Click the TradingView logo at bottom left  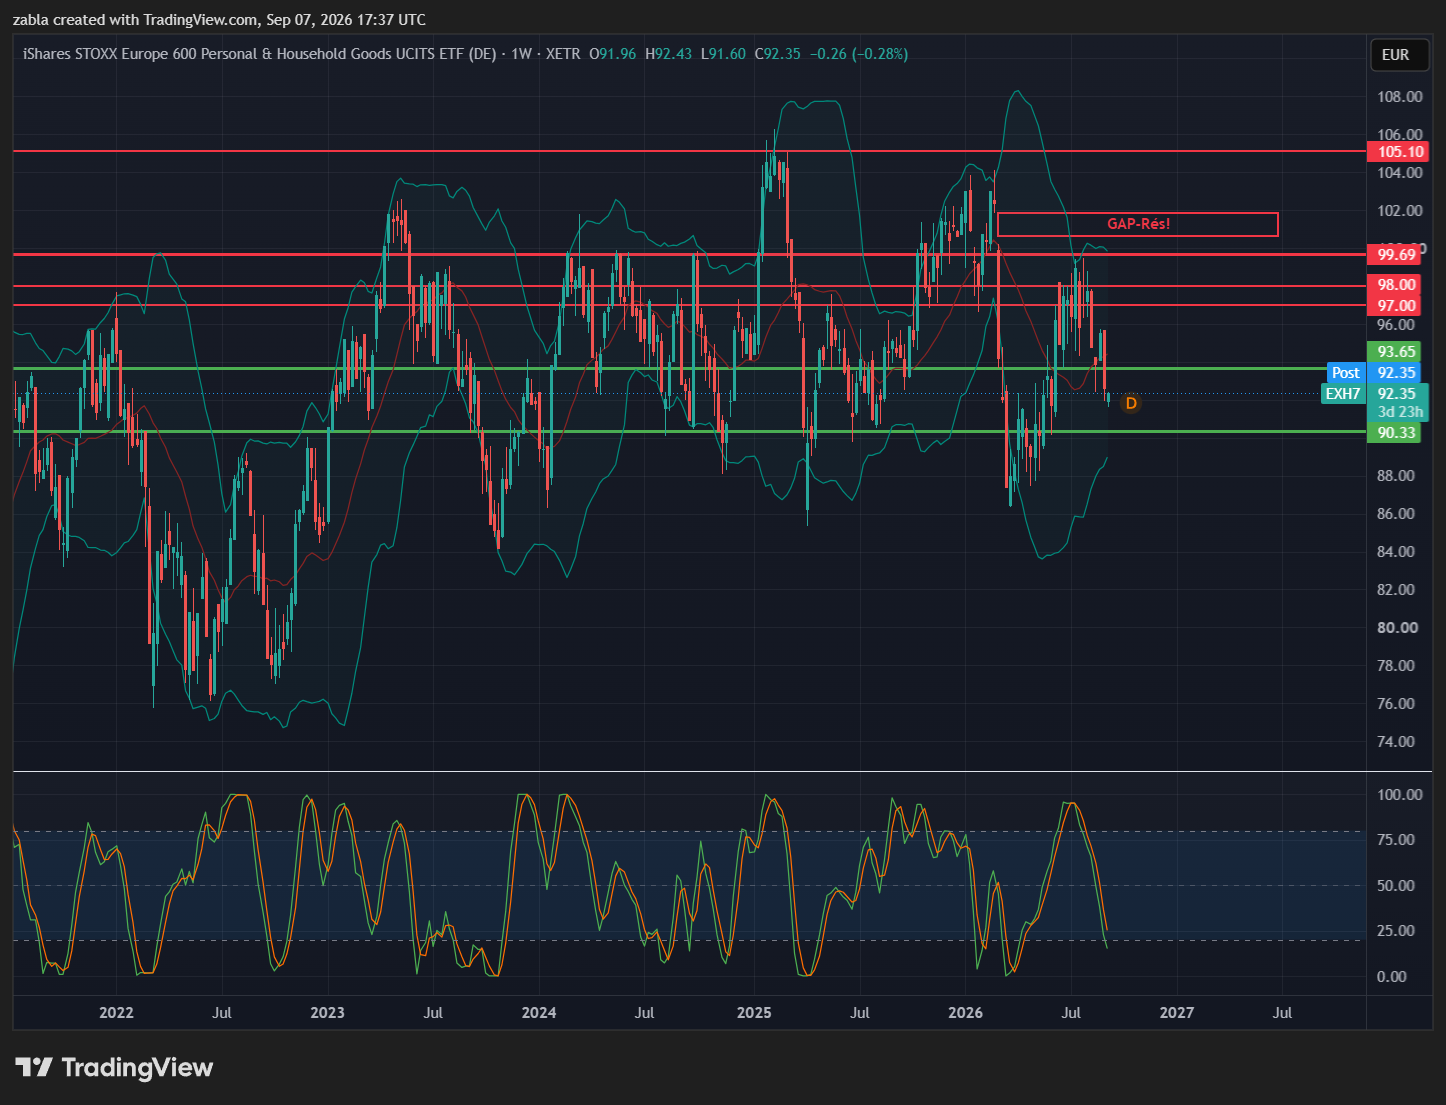[114, 1067]
